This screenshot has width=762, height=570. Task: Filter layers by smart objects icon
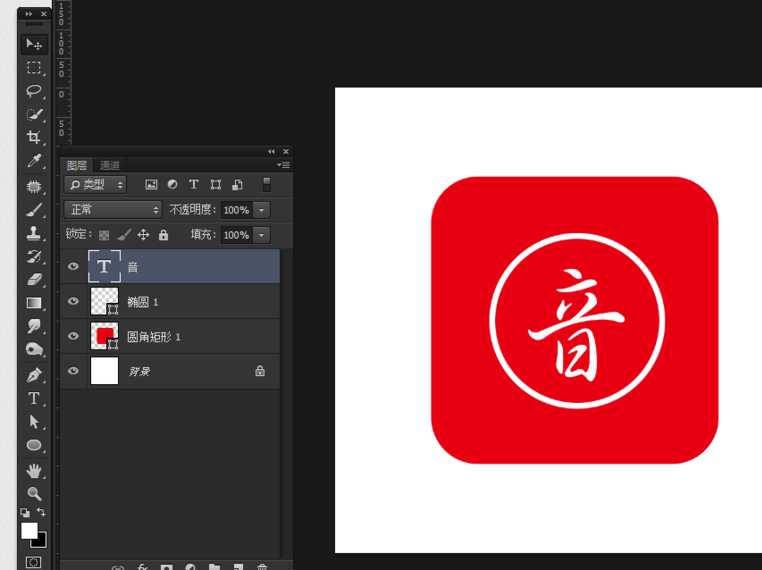237,185
